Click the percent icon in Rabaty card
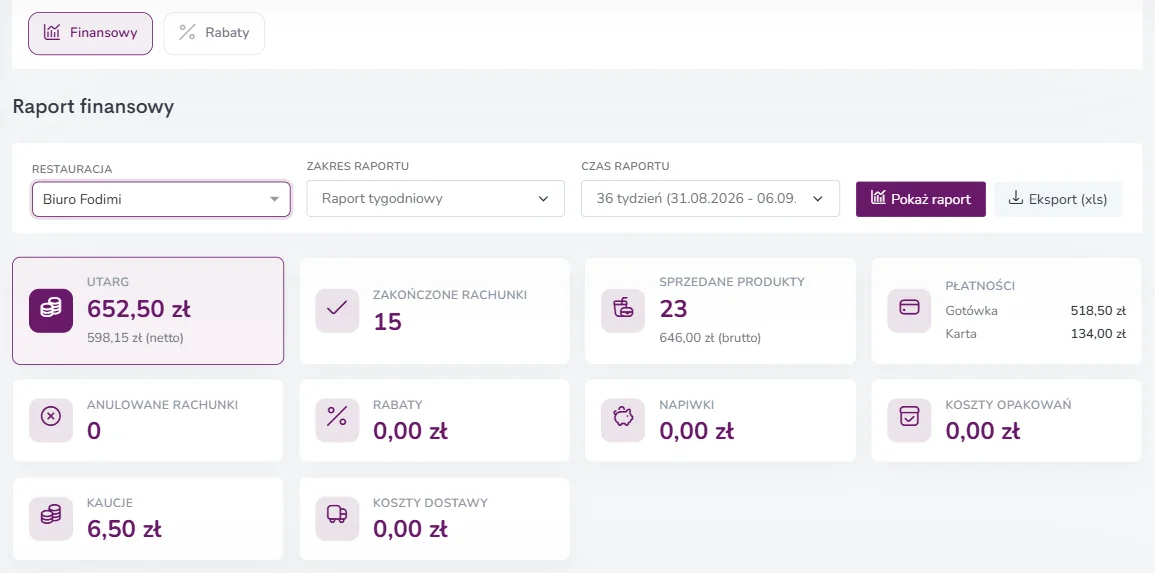1155x573 pixels. click(x=337, y=421)
